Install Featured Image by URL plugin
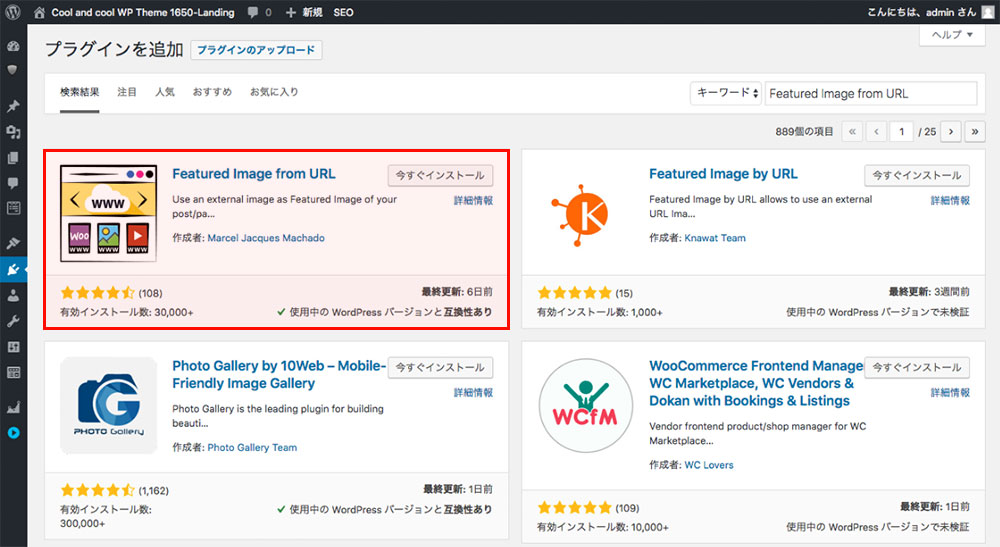The width and height of the screenshot is (1000, 547). pos(917,175)
